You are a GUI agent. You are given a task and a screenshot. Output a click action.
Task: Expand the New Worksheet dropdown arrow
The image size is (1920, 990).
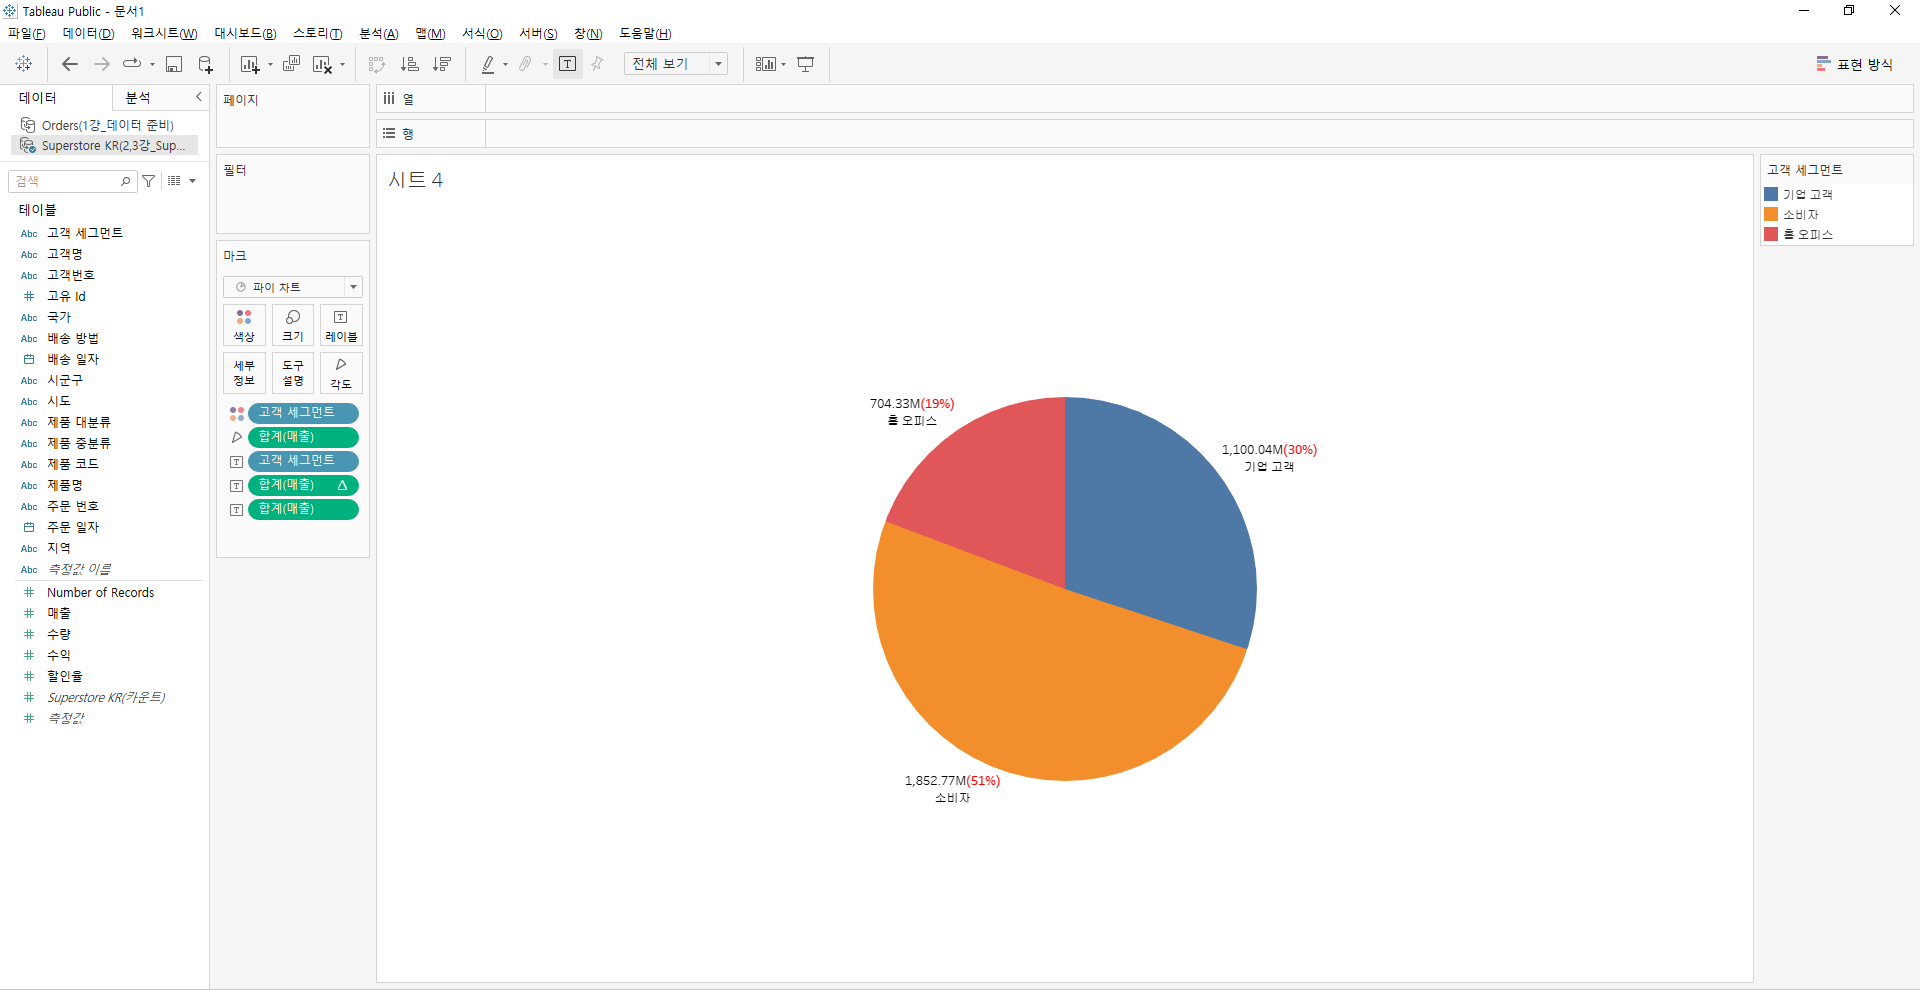pyautogui.click(x=270, y=65)
